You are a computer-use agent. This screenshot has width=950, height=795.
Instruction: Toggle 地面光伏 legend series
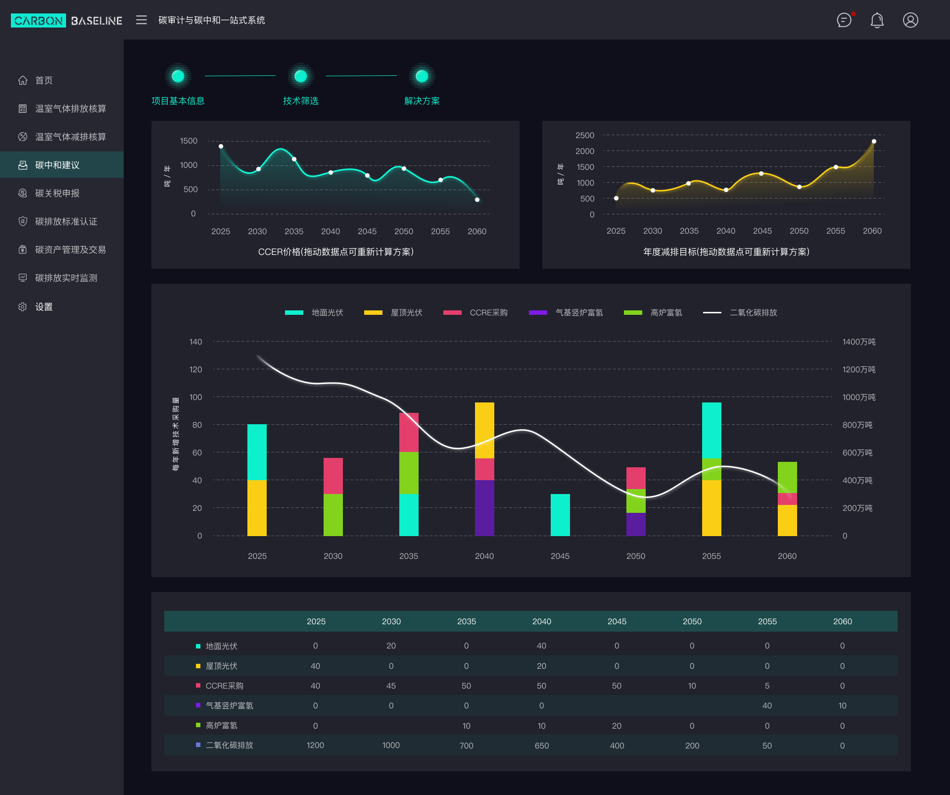coord(314,313)
